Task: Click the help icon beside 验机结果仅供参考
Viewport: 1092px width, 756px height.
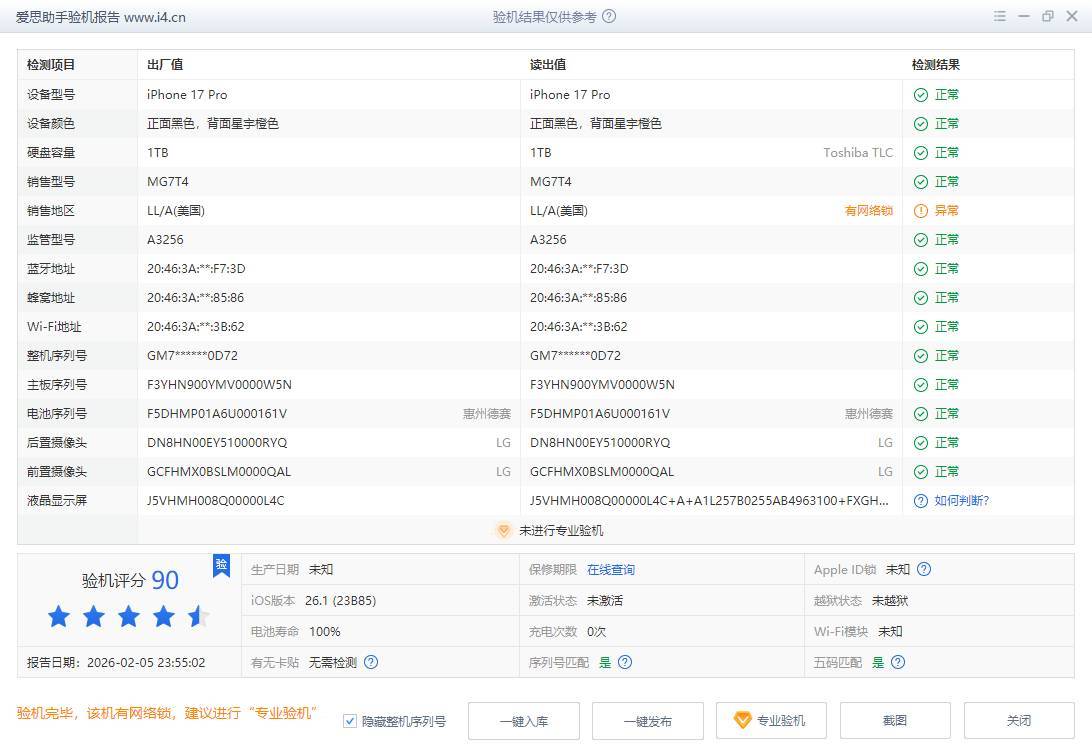Action: (x=610, y=17)
